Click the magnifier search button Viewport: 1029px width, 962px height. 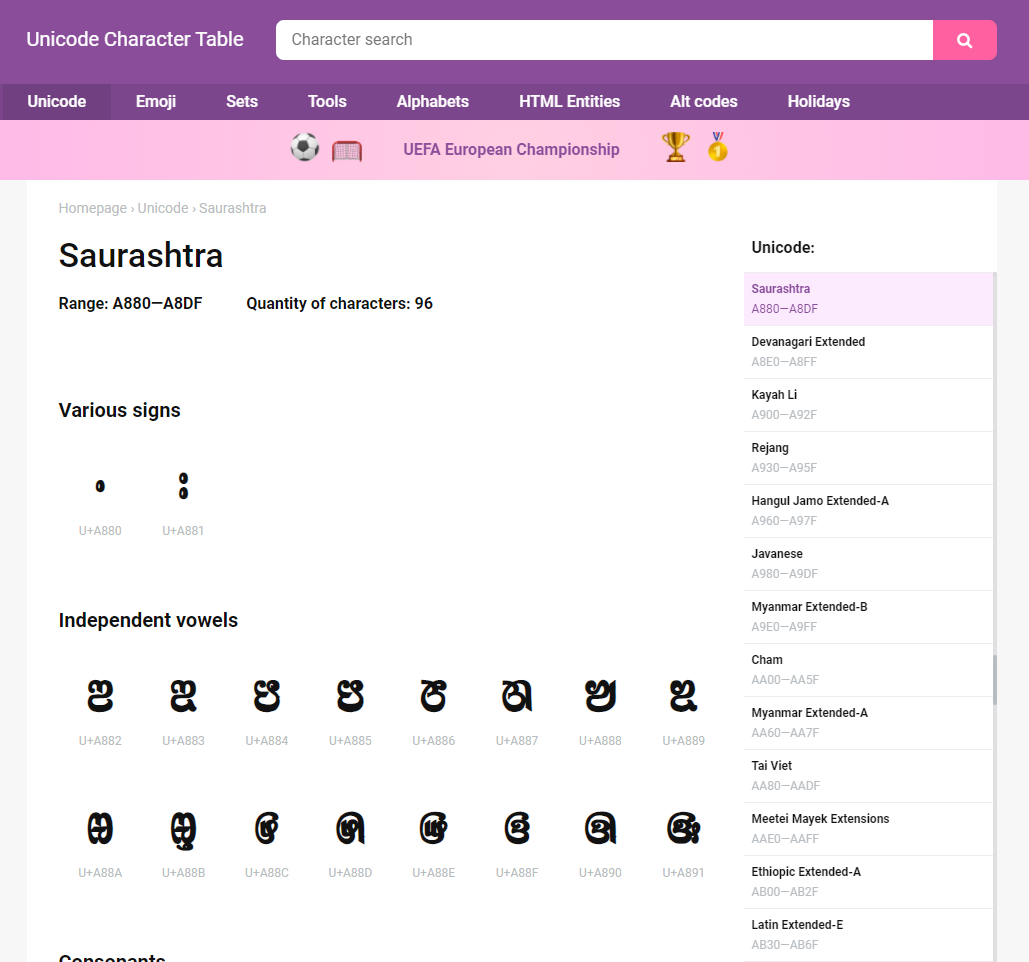tap(965, 40)
